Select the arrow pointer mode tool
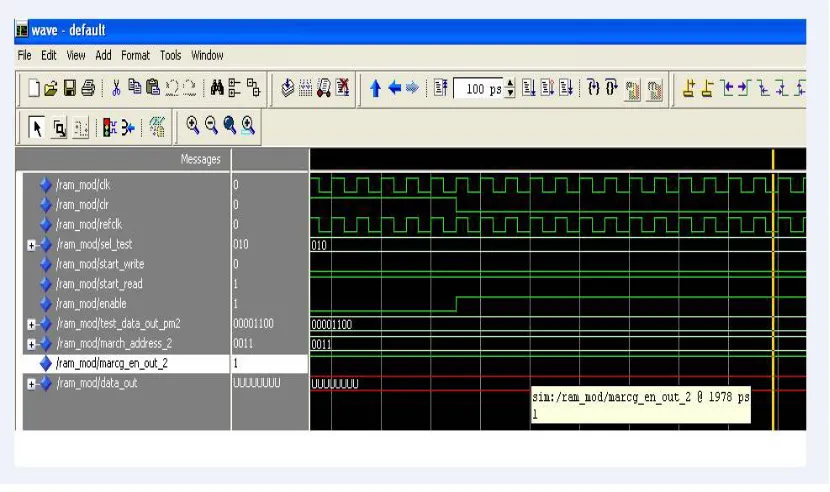This screenshot has width=830, height=492. [37, 128]
